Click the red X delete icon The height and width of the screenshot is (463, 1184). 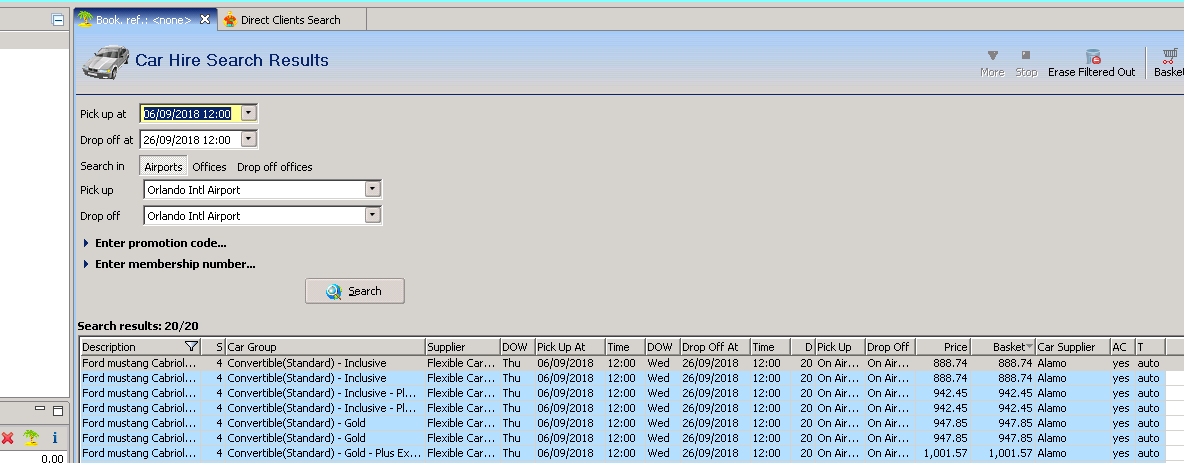tap(8, 438)
